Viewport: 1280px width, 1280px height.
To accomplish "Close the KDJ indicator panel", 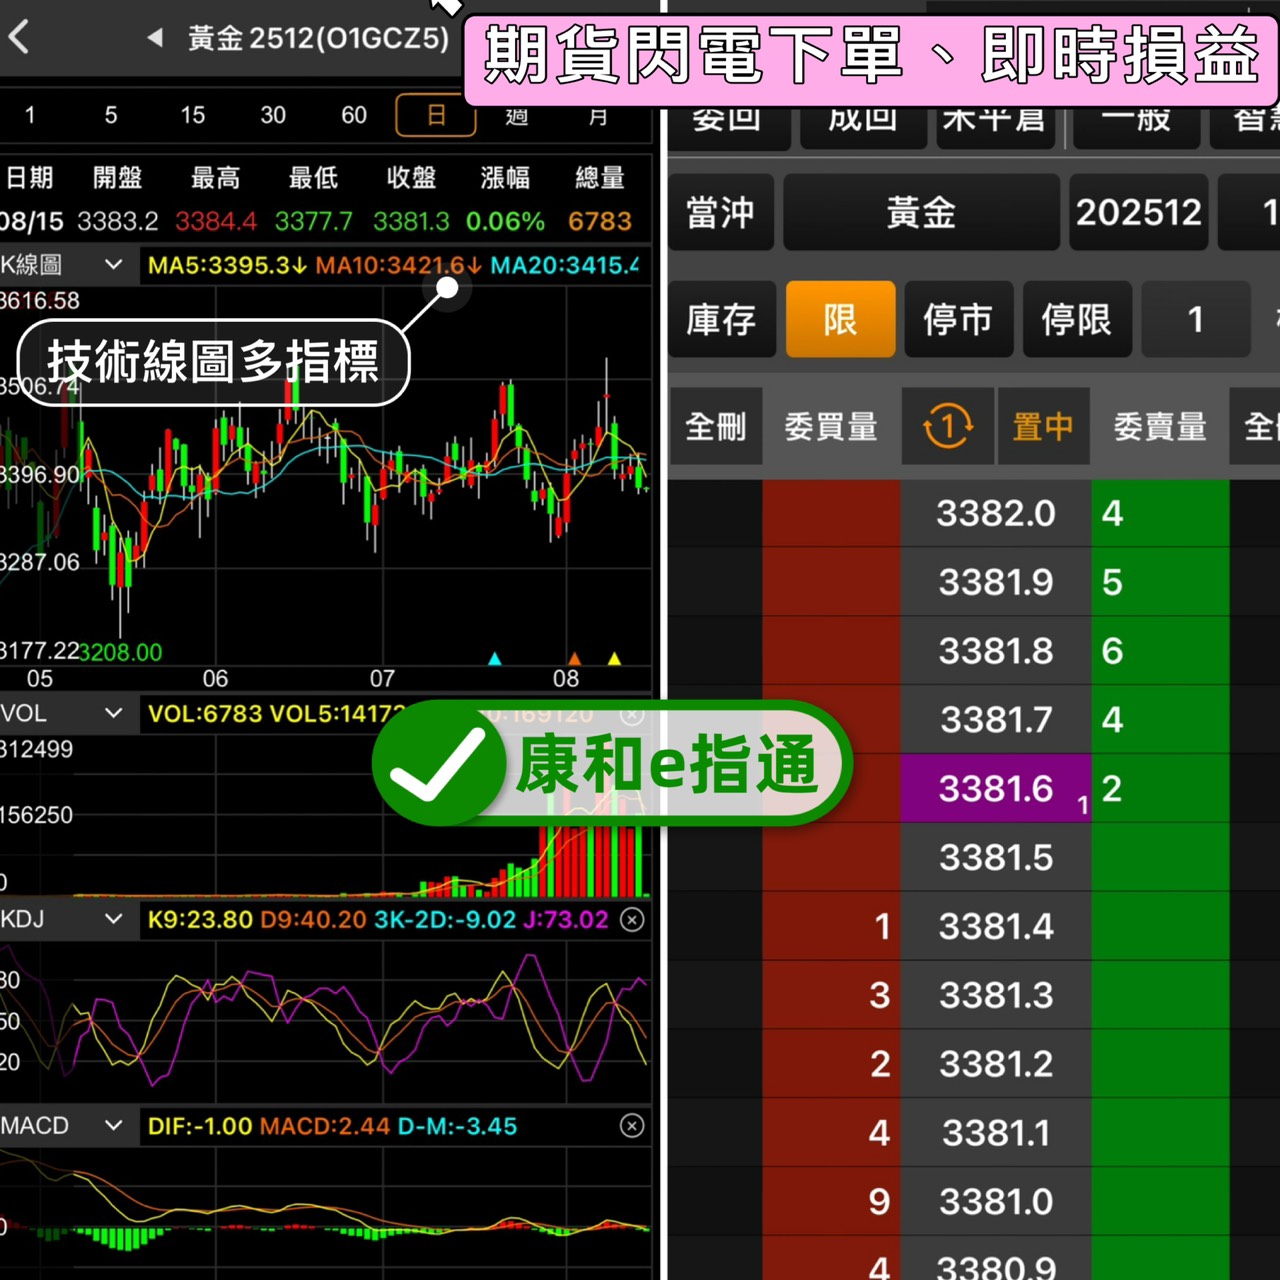I will 632,919.
